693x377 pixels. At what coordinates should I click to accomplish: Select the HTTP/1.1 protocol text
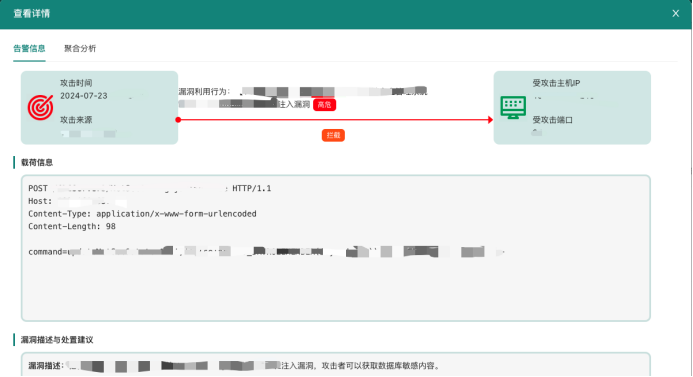[x=252, y=188]
